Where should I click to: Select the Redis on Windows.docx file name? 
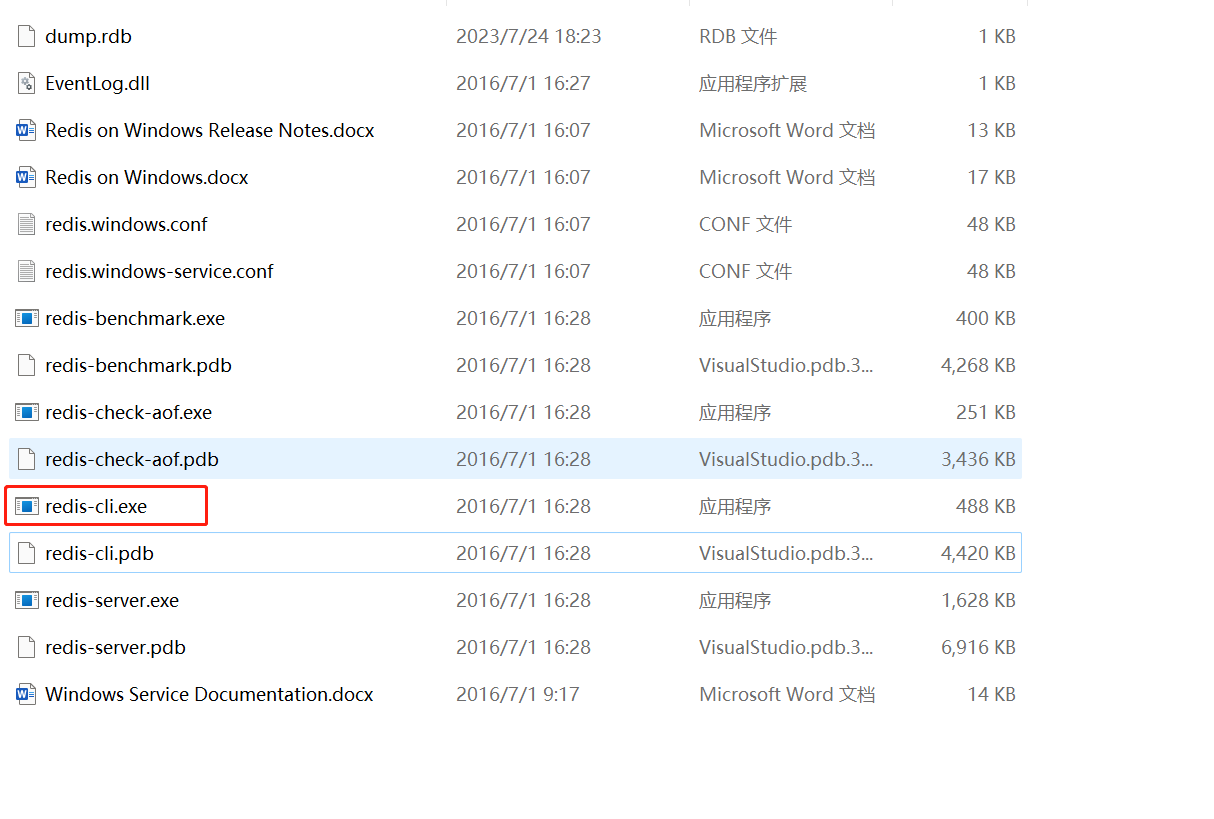click(x=146, y=177)
